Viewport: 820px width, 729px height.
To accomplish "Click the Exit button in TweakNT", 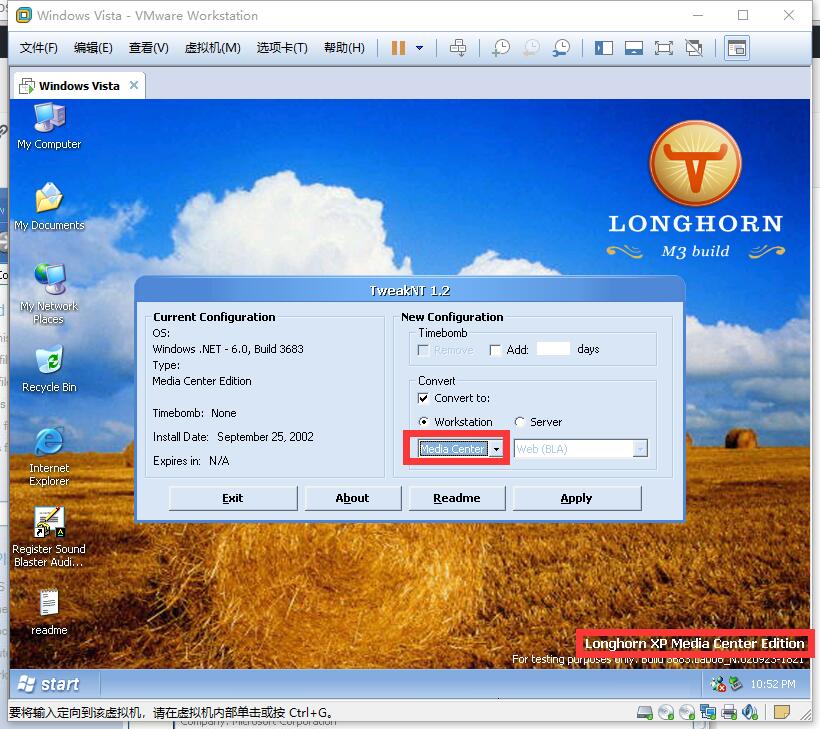I will click(x=233, y=498).
